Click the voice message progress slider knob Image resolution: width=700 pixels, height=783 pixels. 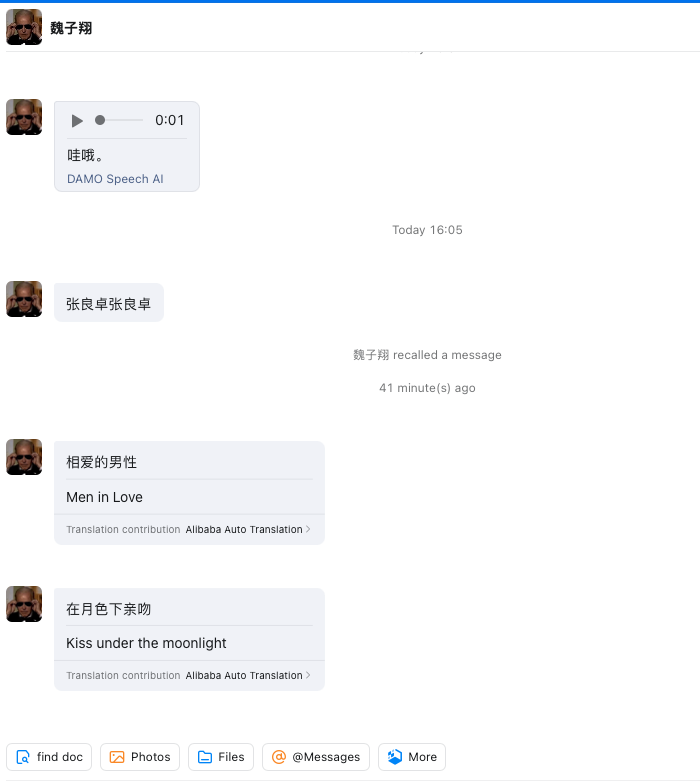pos(100,120)
